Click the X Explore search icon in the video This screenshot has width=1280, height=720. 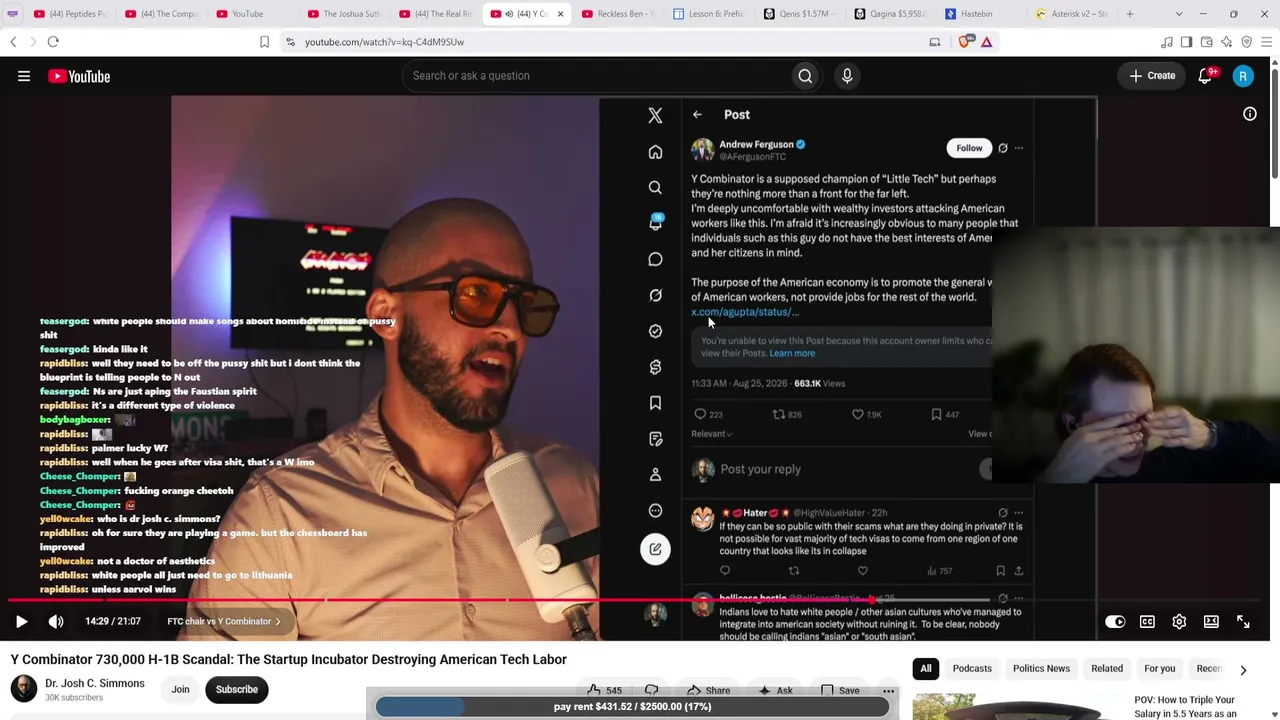point(655,188)
